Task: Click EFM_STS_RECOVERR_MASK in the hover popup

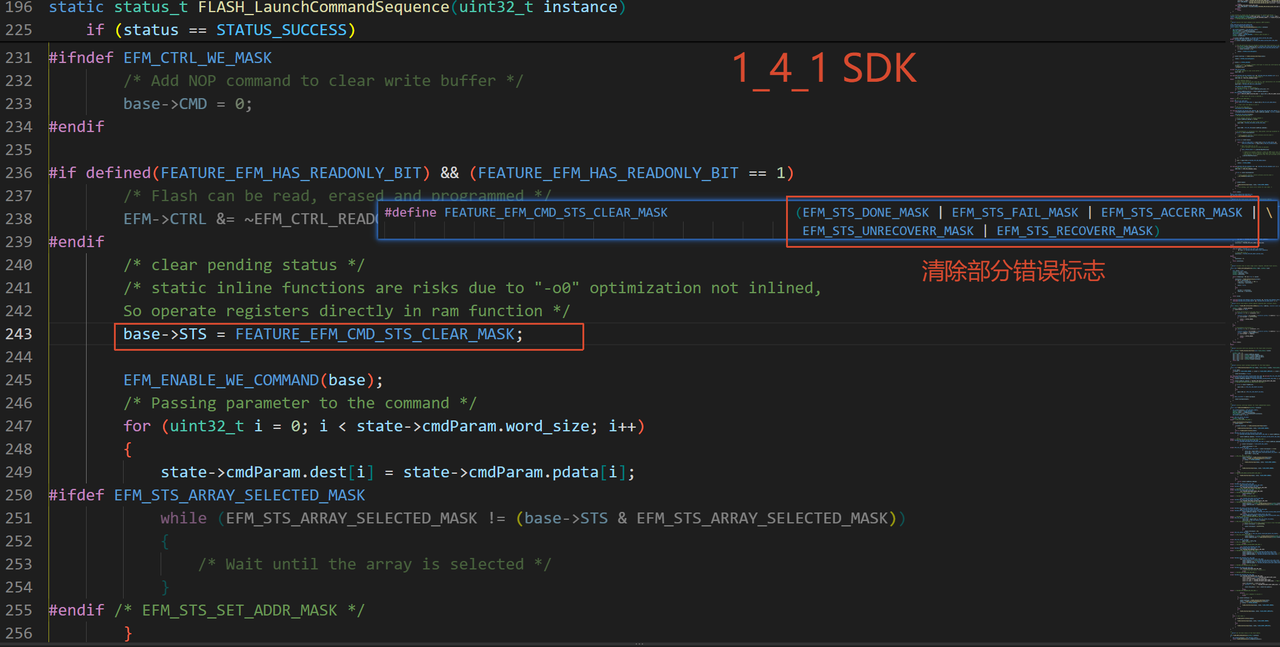Action: 1075,231
